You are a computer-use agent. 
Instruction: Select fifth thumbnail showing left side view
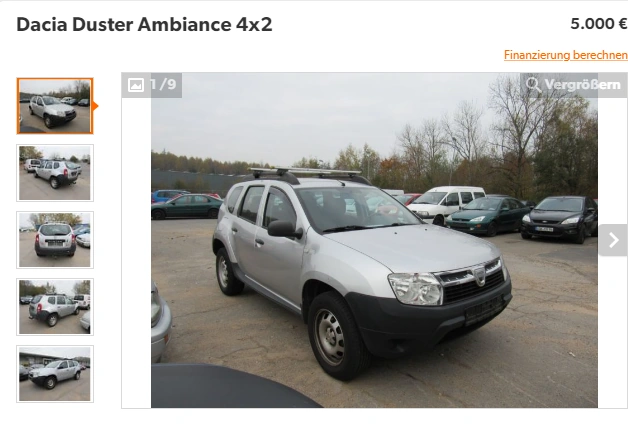(55, 374)
